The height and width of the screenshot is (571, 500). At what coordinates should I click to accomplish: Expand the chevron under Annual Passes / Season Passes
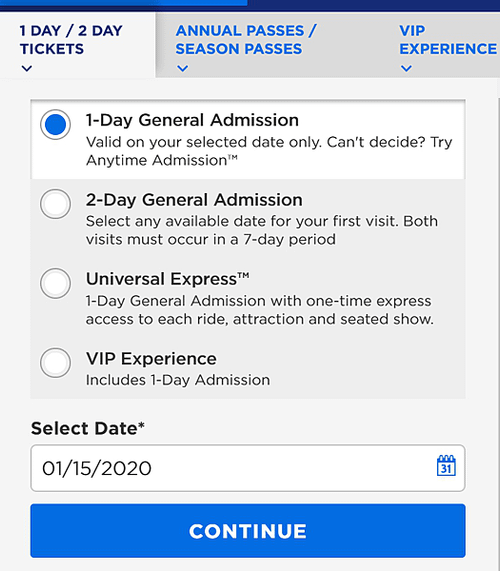click(182, 68)
